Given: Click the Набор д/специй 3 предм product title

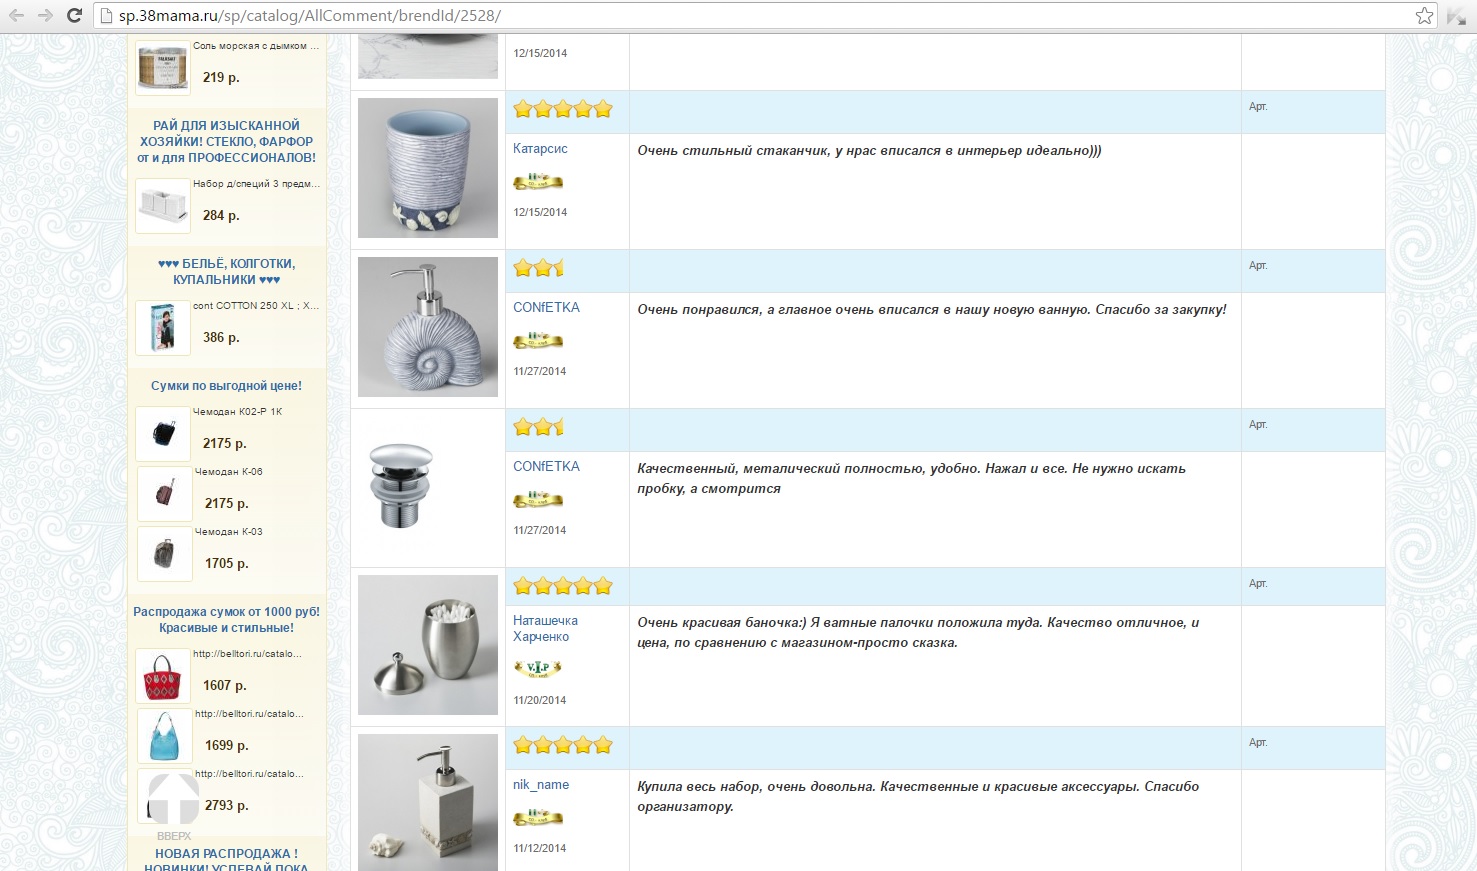Looking at the screenshot, I should coord(256,184).
